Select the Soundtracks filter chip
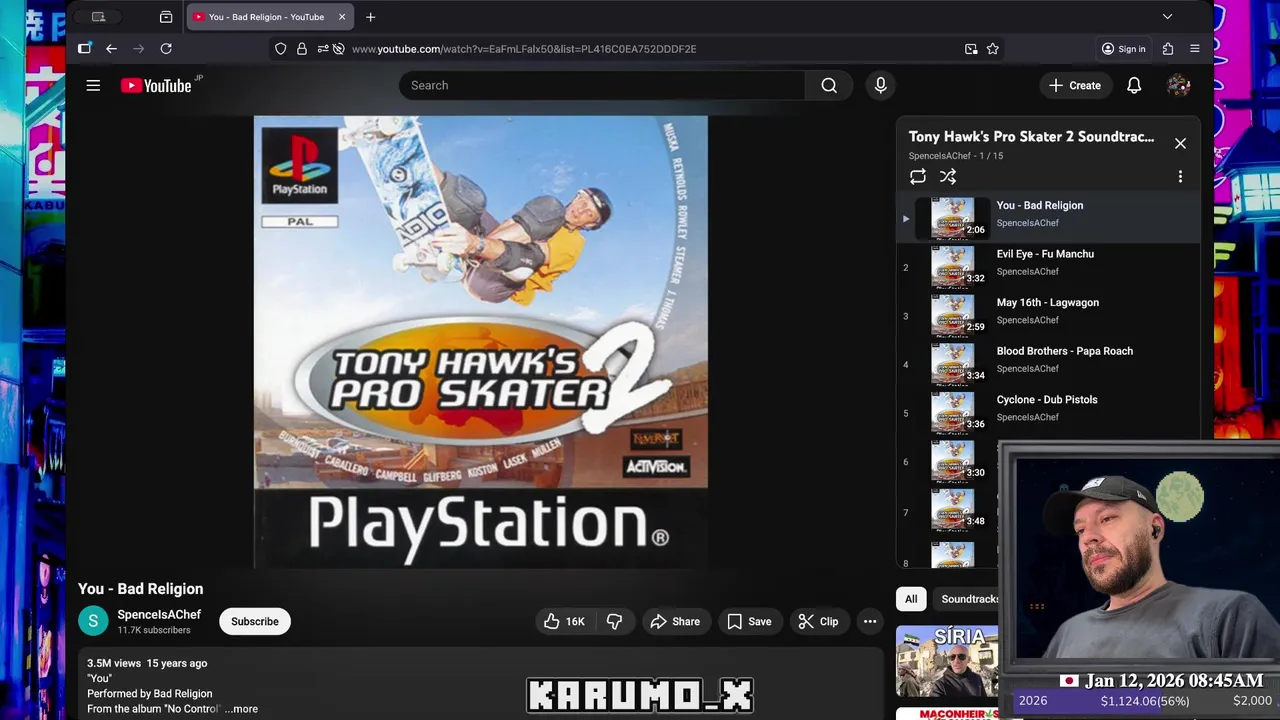 tap(966, 599)
